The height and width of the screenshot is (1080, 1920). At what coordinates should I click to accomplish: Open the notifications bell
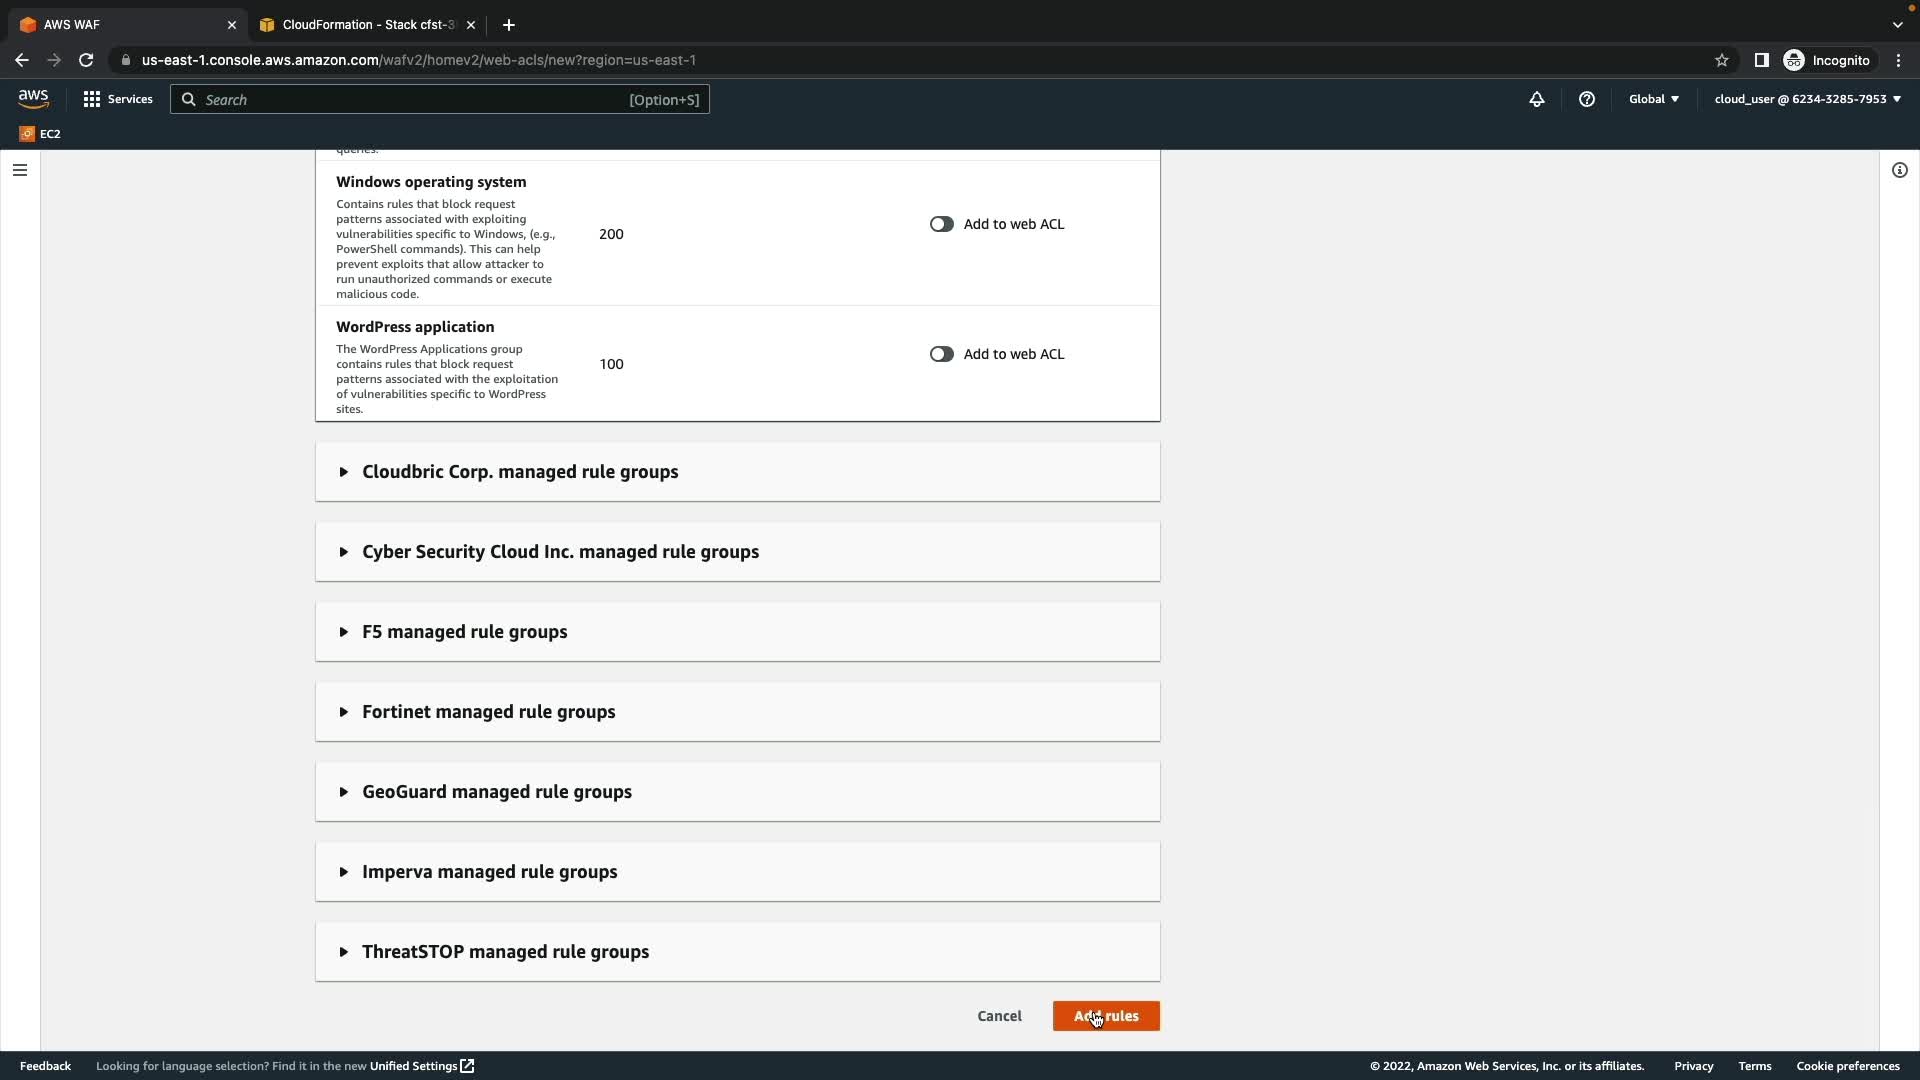1536,99
